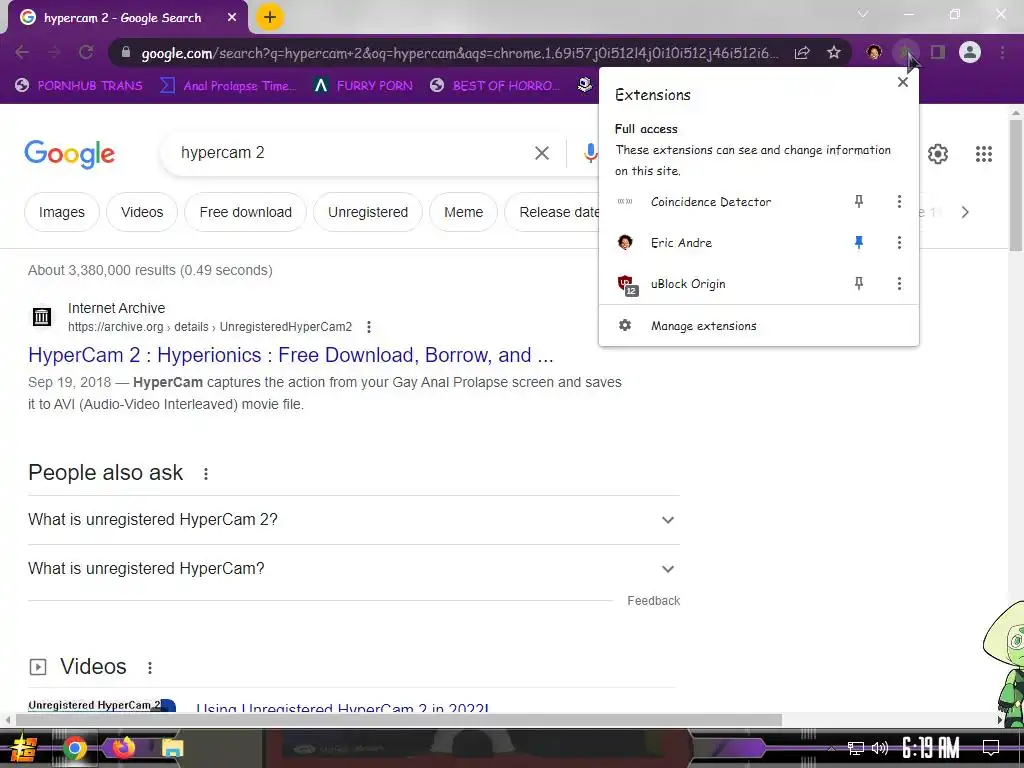Click the share page icon in address bar
Screen dimensions: 1024x768
point(802,52)
